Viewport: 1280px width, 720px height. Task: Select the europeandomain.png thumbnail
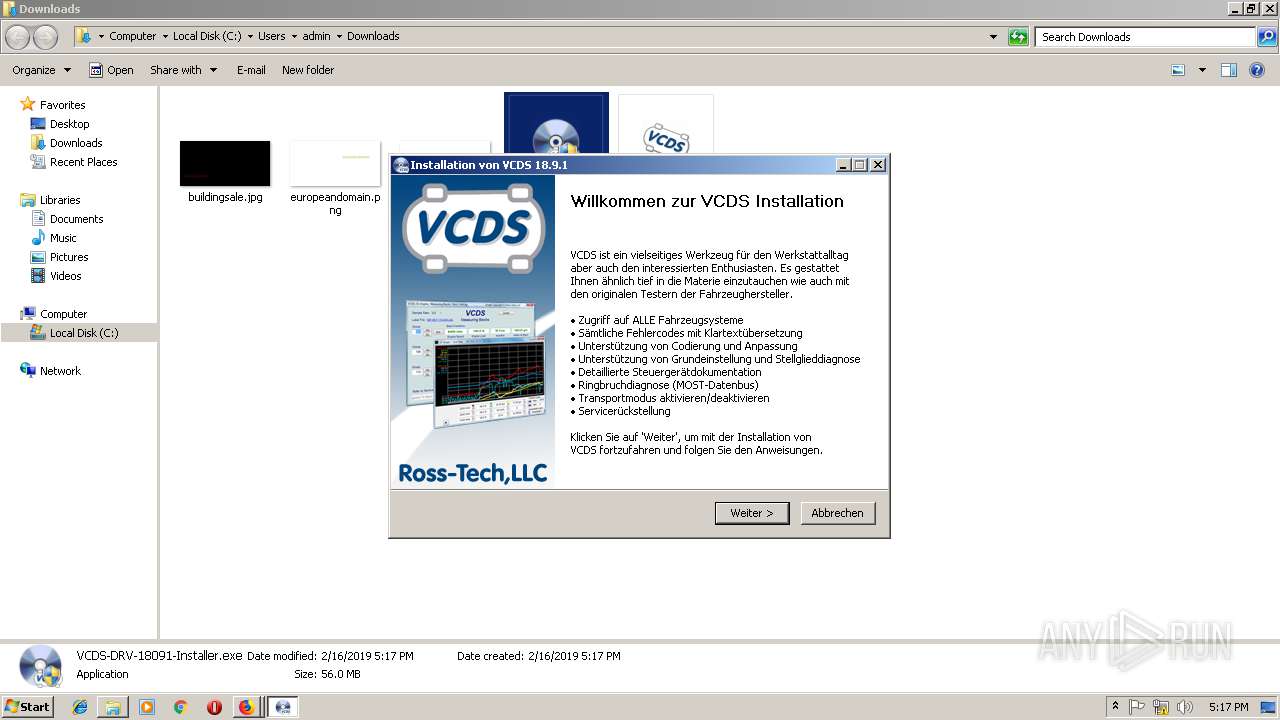(x=335, y=163)
